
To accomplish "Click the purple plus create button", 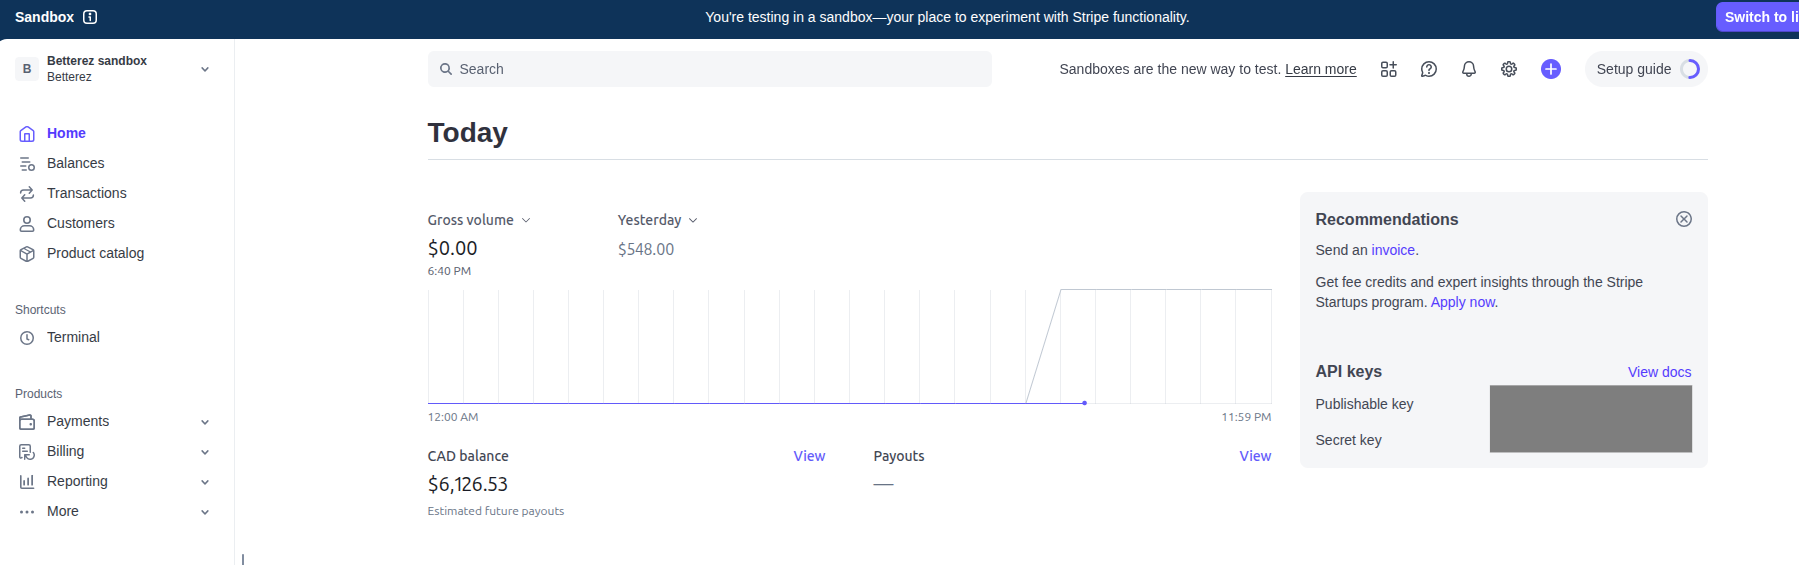I will point(1550,69).
